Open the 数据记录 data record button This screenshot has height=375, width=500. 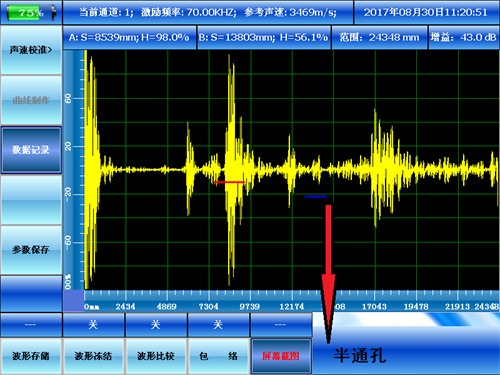click(31, 150)
